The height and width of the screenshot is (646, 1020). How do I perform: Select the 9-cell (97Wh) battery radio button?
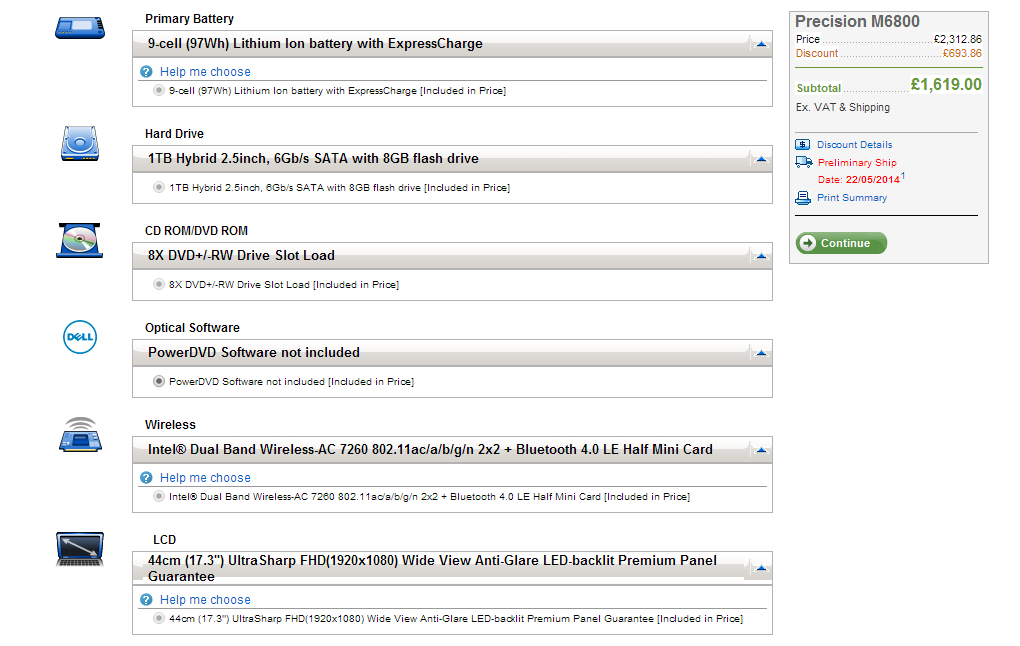(159, 90)
